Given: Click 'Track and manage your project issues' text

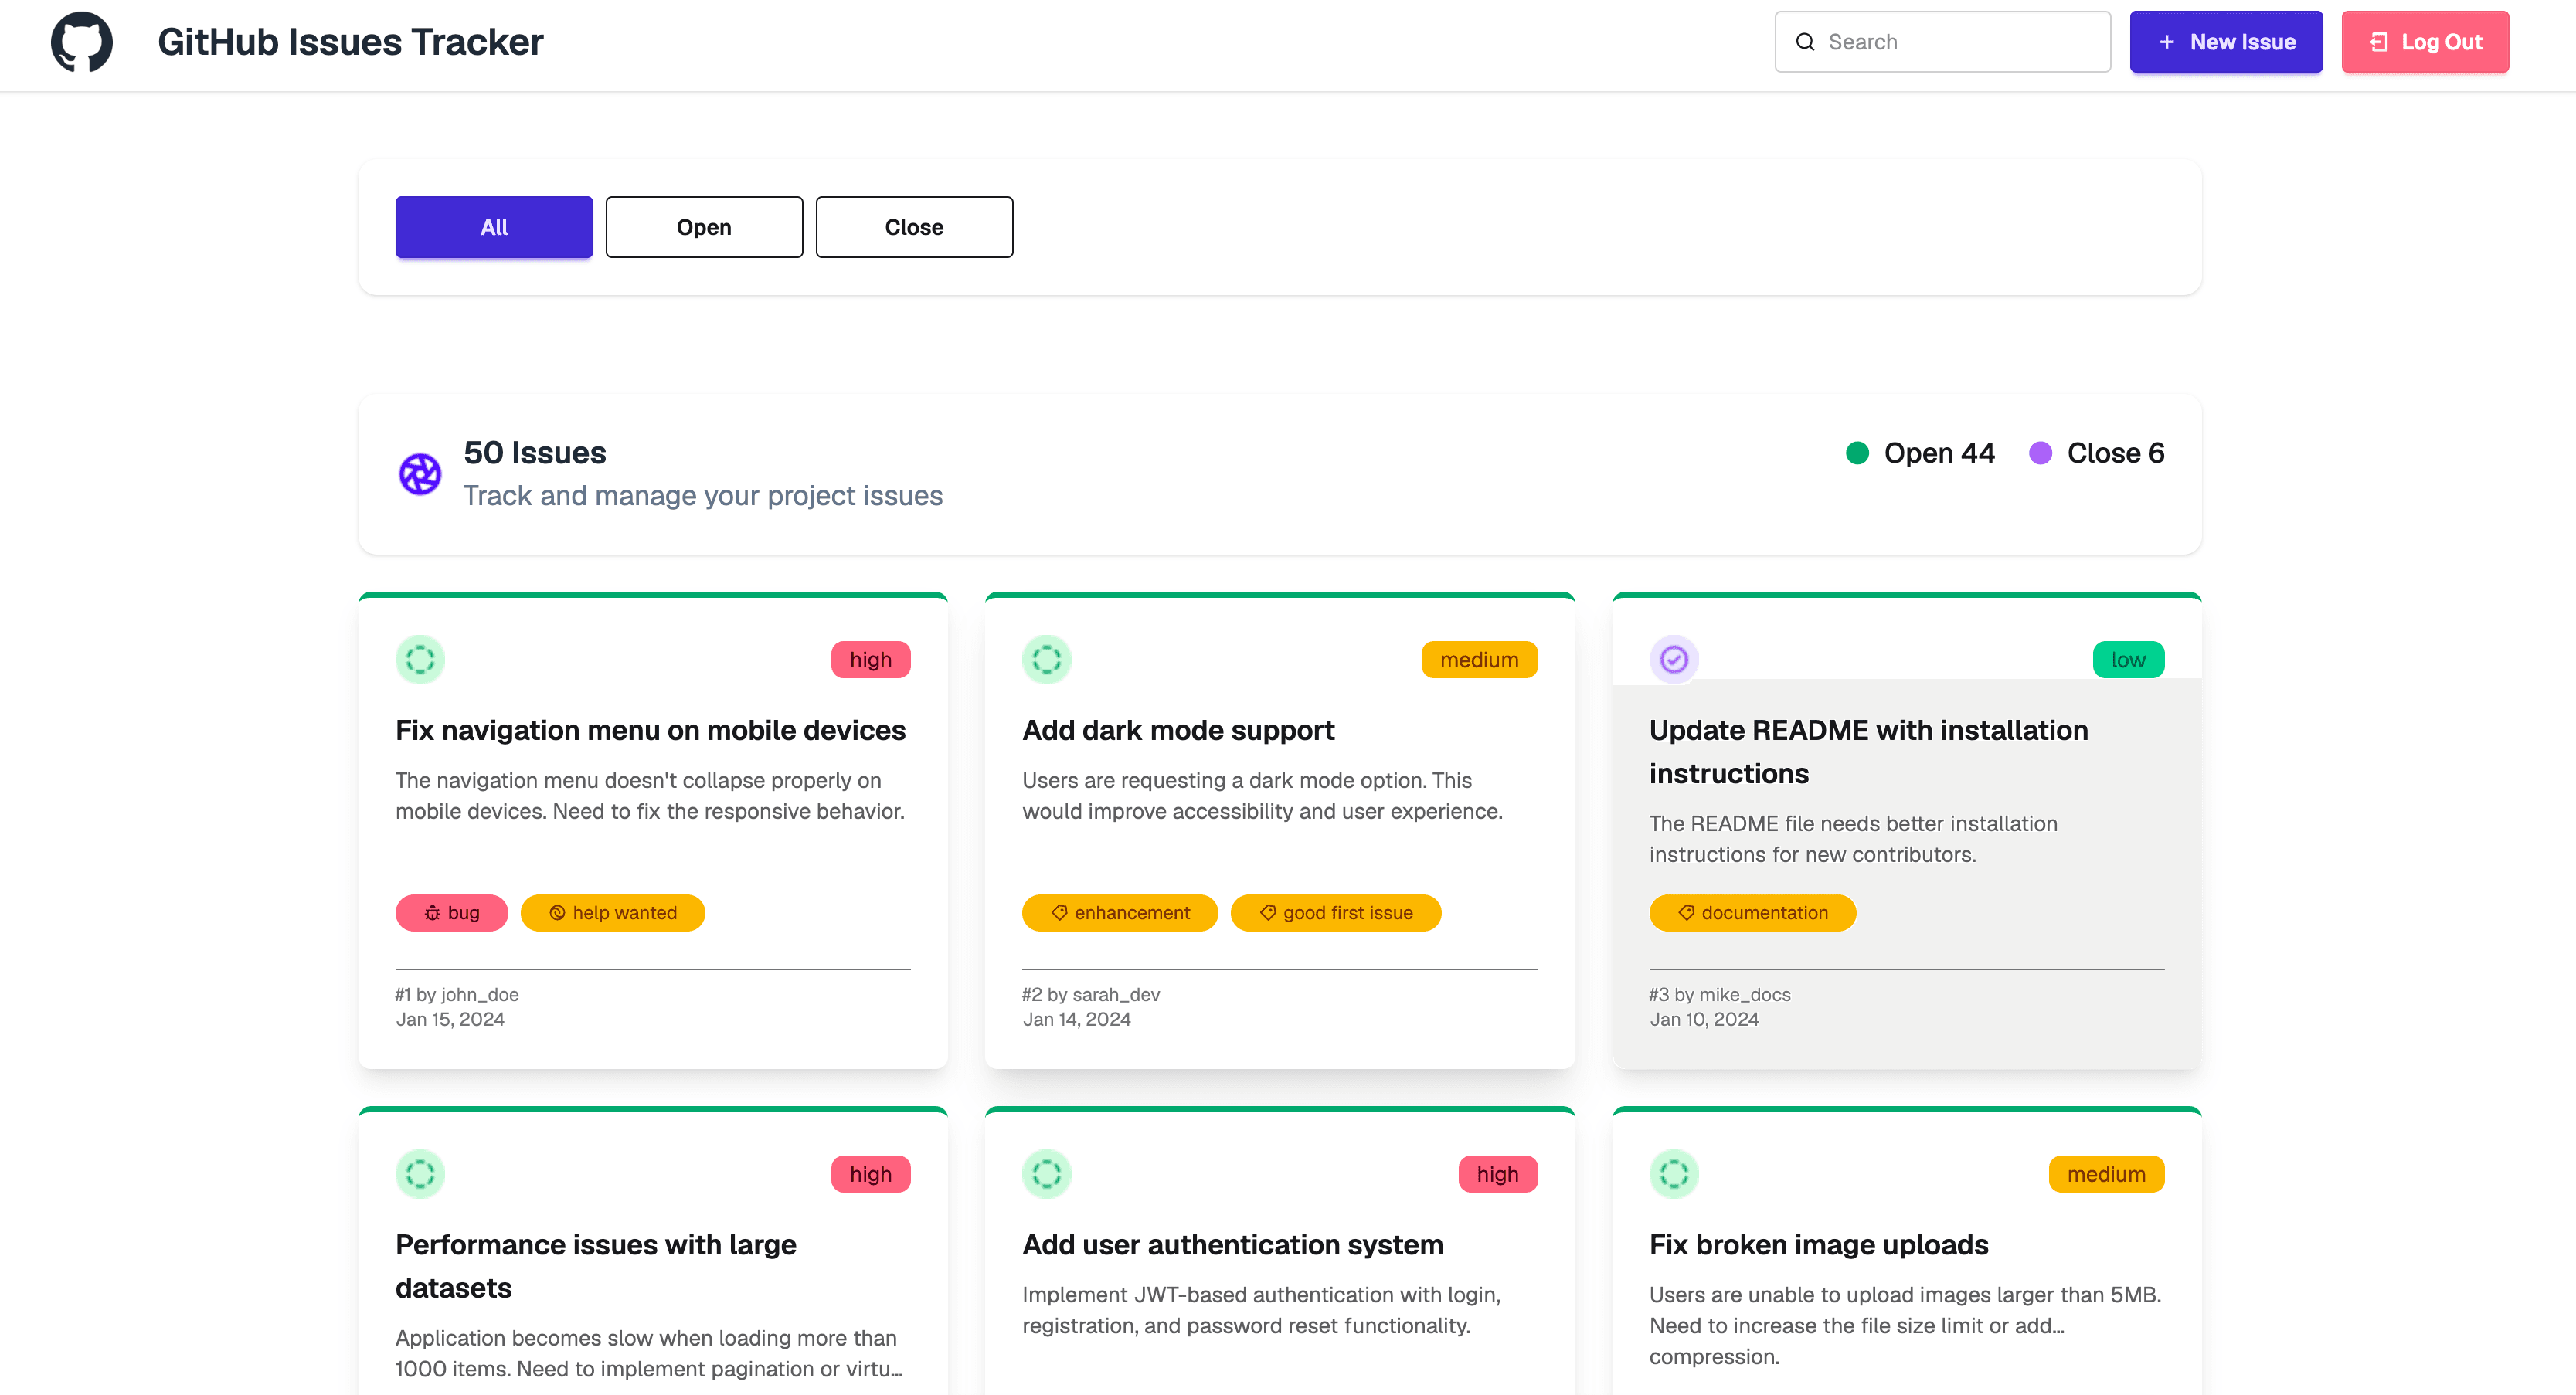Looking at the screenshot, I should 703,496.
